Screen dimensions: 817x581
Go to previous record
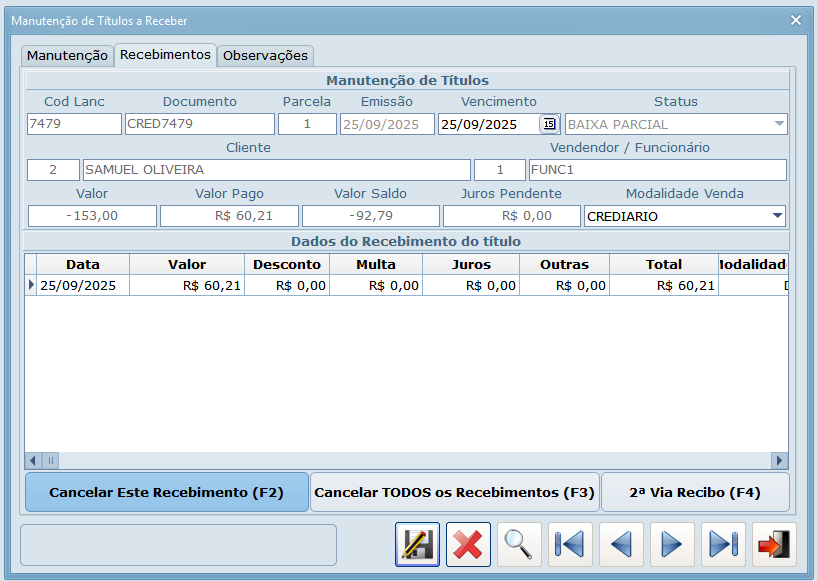pos(621,544)
